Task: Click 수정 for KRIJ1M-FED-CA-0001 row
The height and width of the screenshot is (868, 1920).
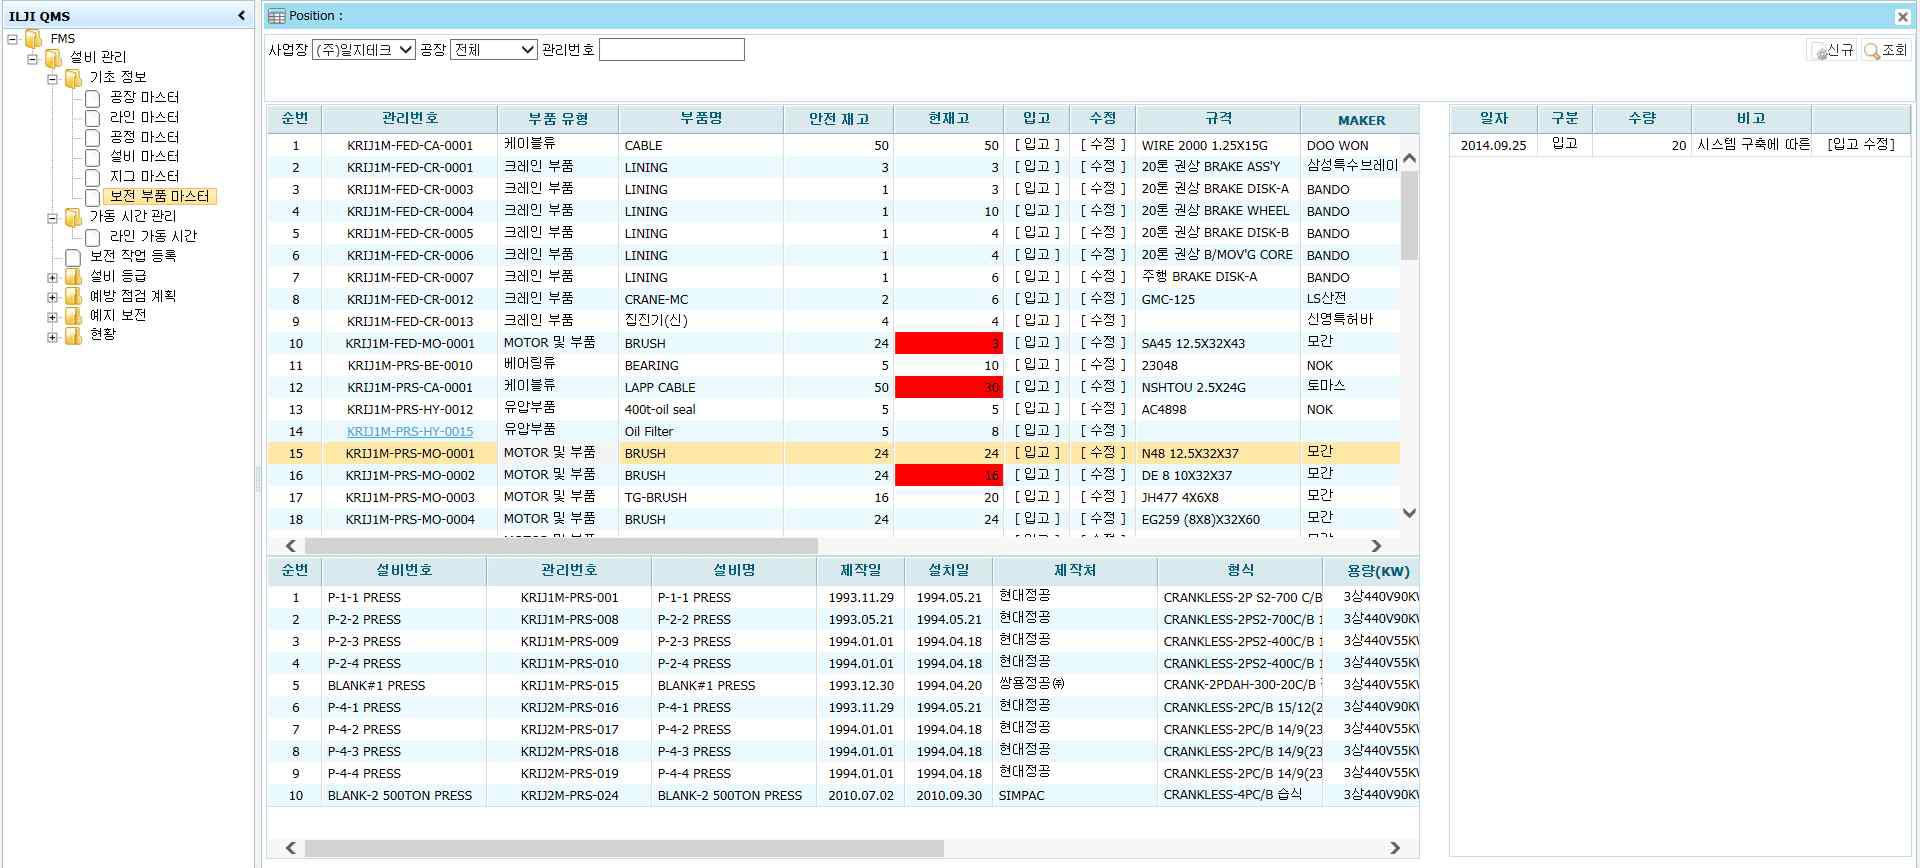Action: [1103, 145]
